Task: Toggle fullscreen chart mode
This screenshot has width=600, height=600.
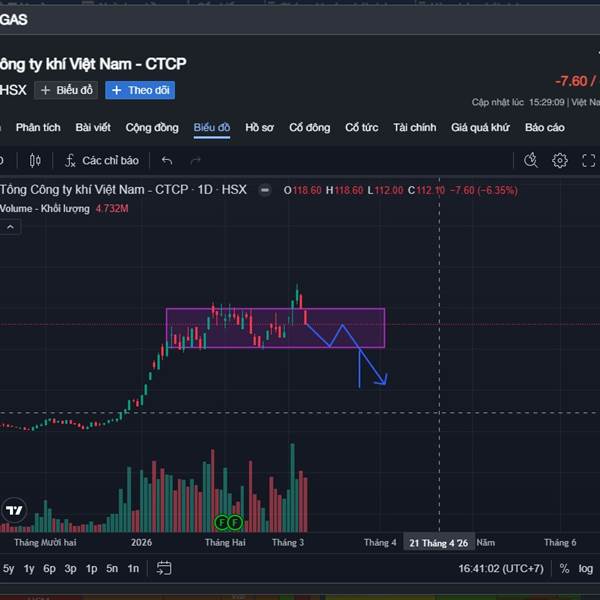Action: point(589,160)
